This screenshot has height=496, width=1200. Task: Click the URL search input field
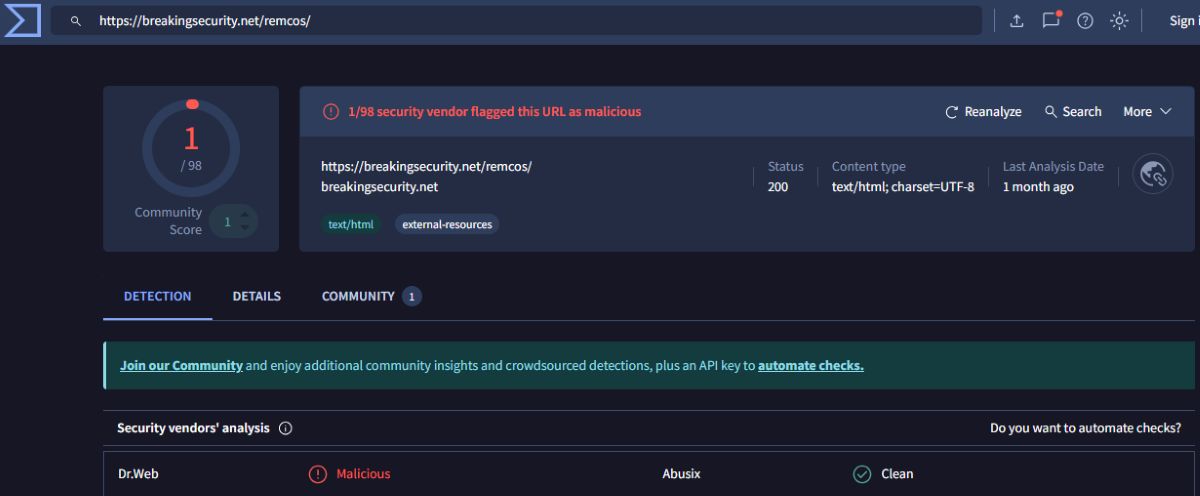(x=530, y=21)
